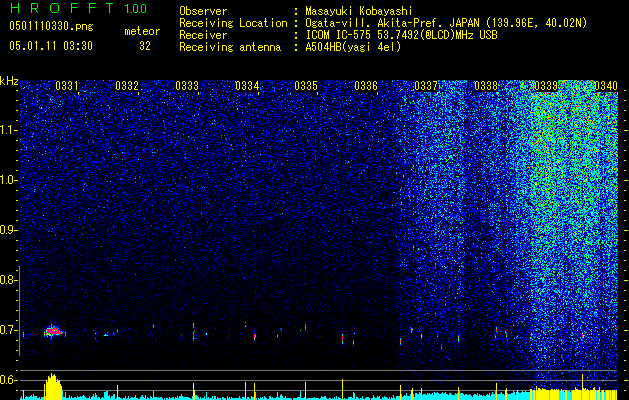Click time marker 0336
Image resolution: width=629 pixels, height=400 pixels.
tap(366, 86)
